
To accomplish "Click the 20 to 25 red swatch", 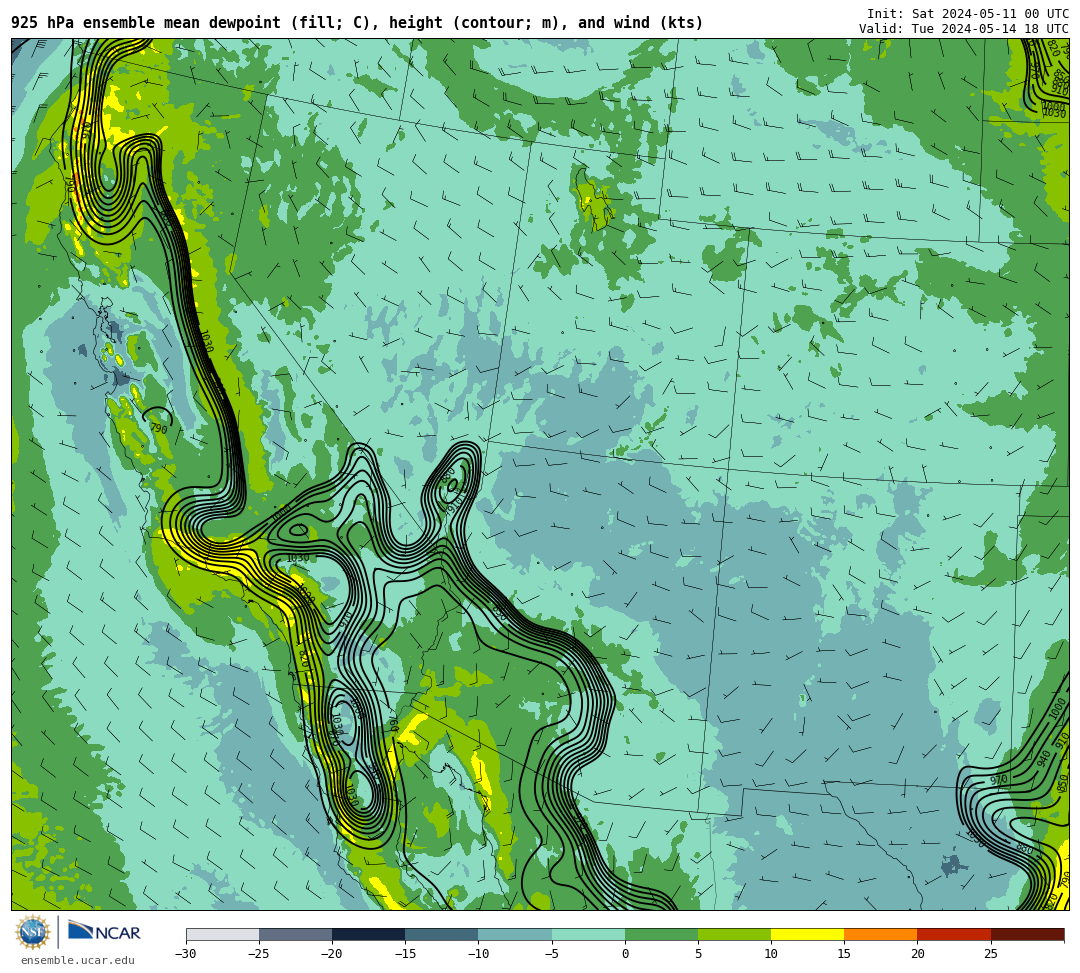I will [954, 934].
